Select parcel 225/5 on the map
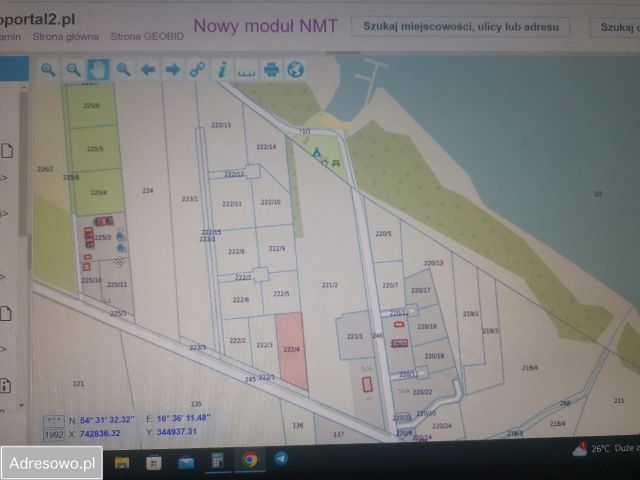The height and width of the screenshot is (480, 640). pyautogui.click(x=95, y=149)
